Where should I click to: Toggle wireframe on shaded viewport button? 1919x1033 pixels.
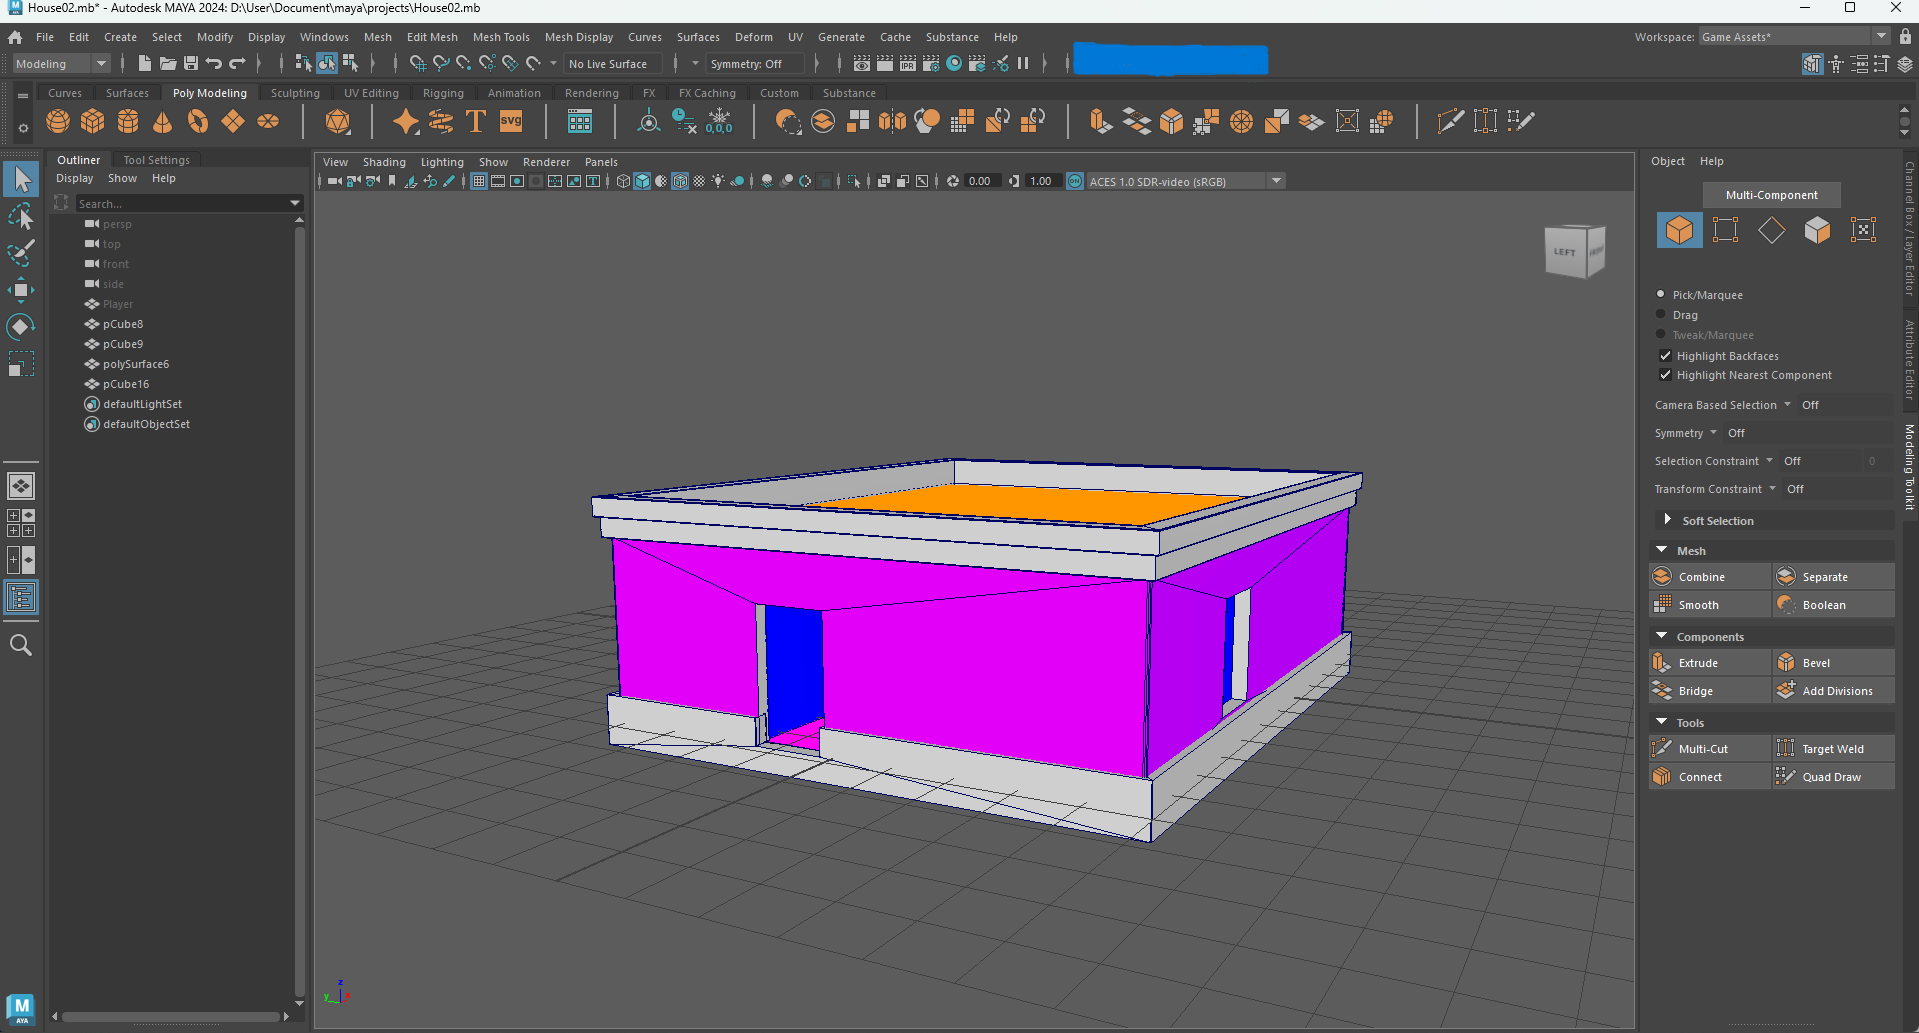pyautogui.click(x=680, y=181)
